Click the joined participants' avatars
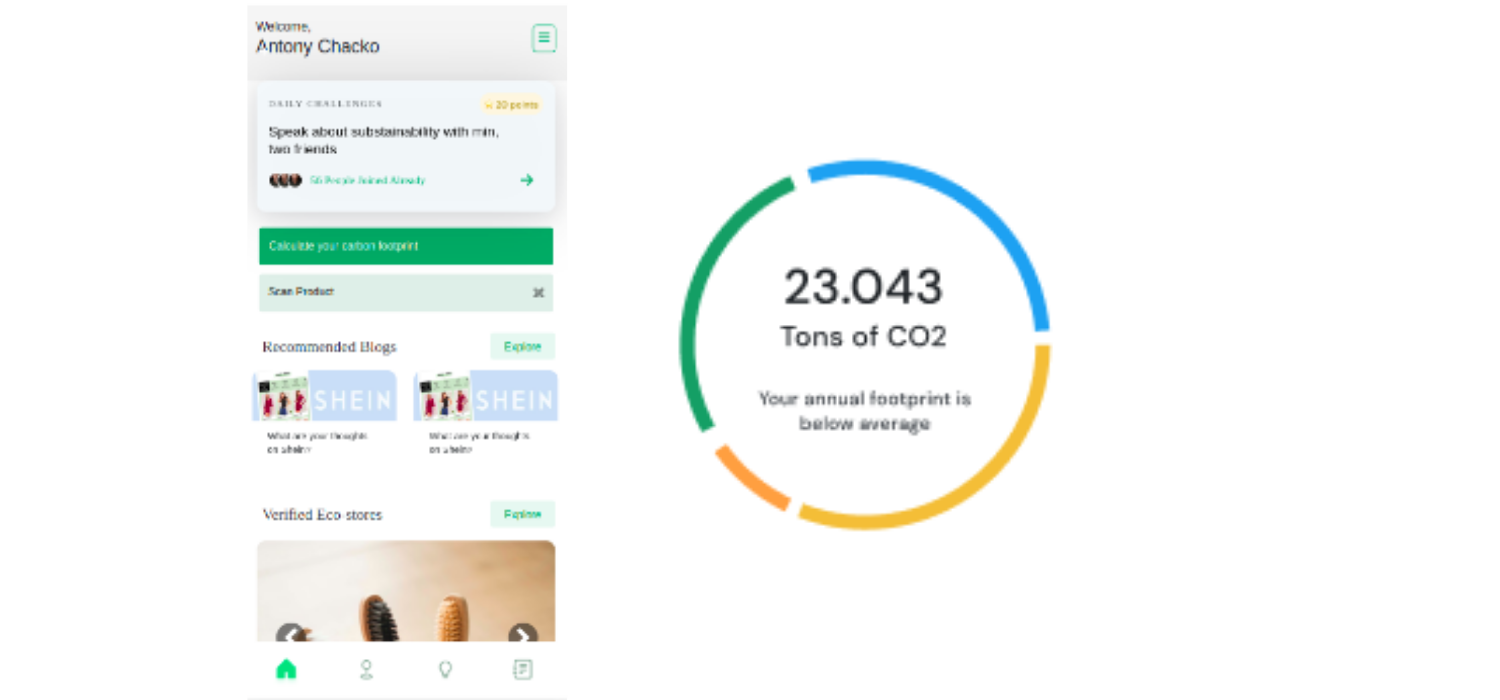This screenshot has height=700, width=1500. 285,181
